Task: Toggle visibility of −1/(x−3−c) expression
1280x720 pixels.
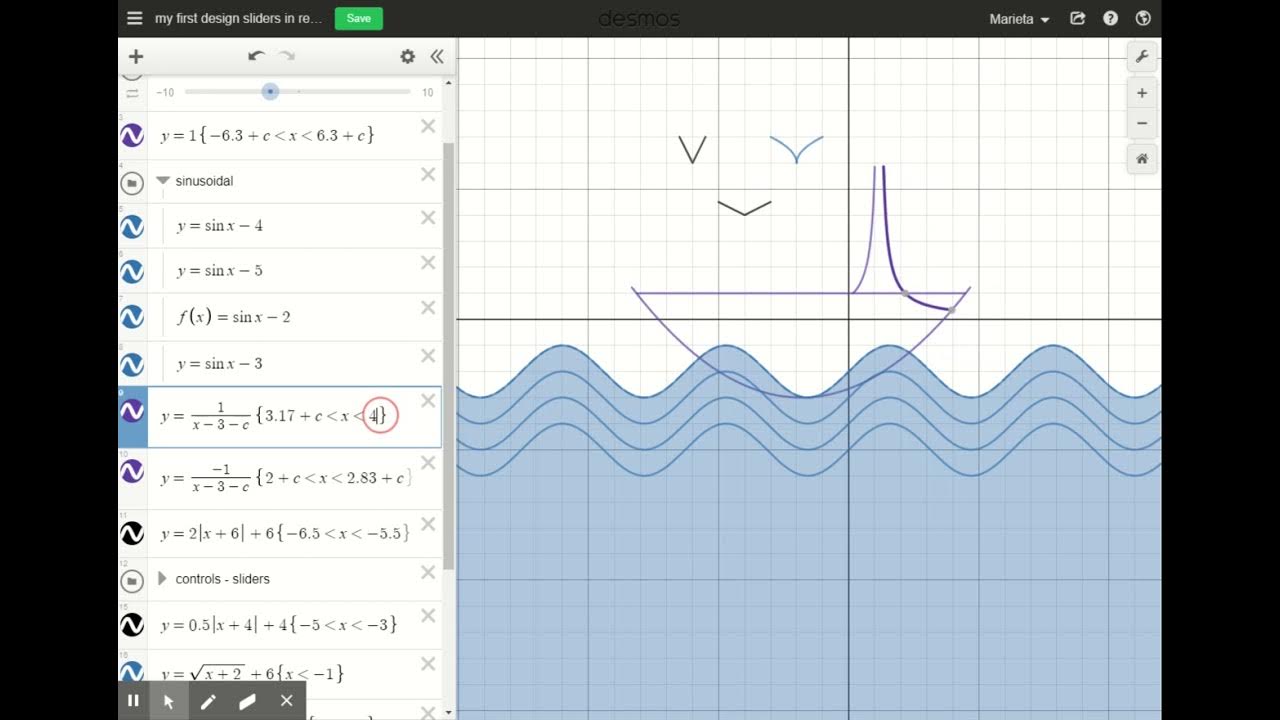Action: (x=132, y=471)
